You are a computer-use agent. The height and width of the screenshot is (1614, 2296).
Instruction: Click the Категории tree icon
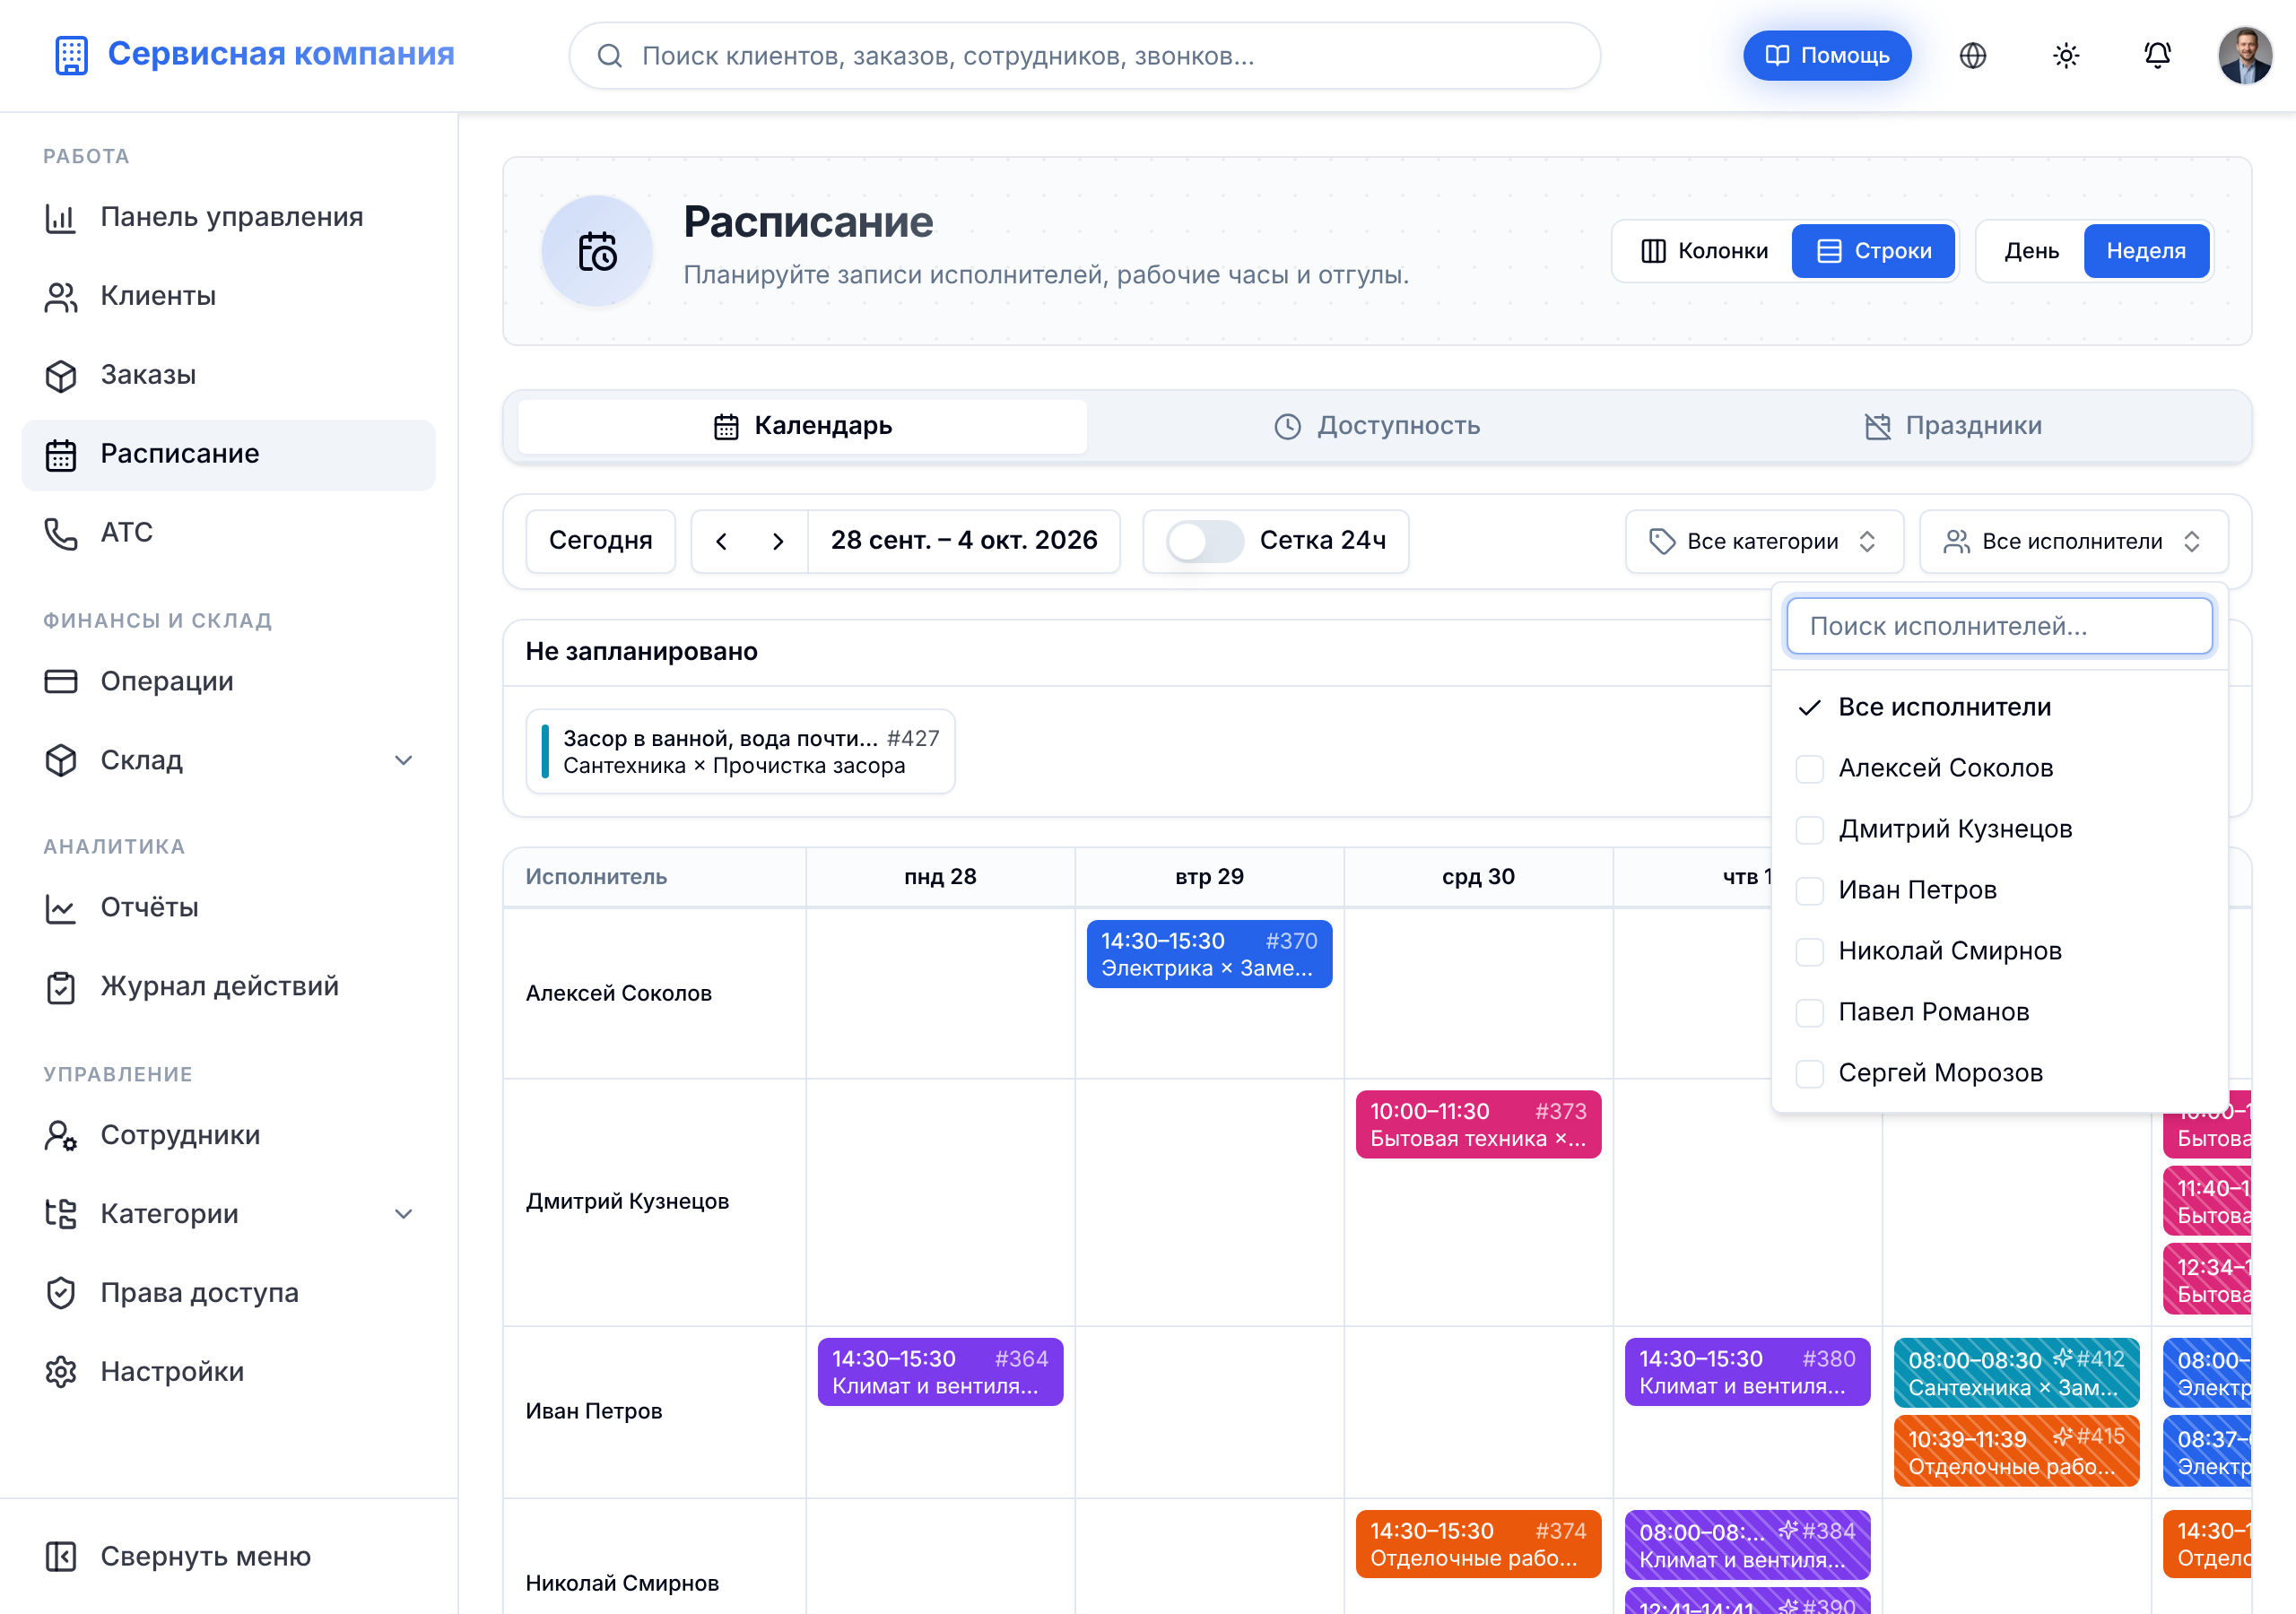click(x=61, y=1214)
